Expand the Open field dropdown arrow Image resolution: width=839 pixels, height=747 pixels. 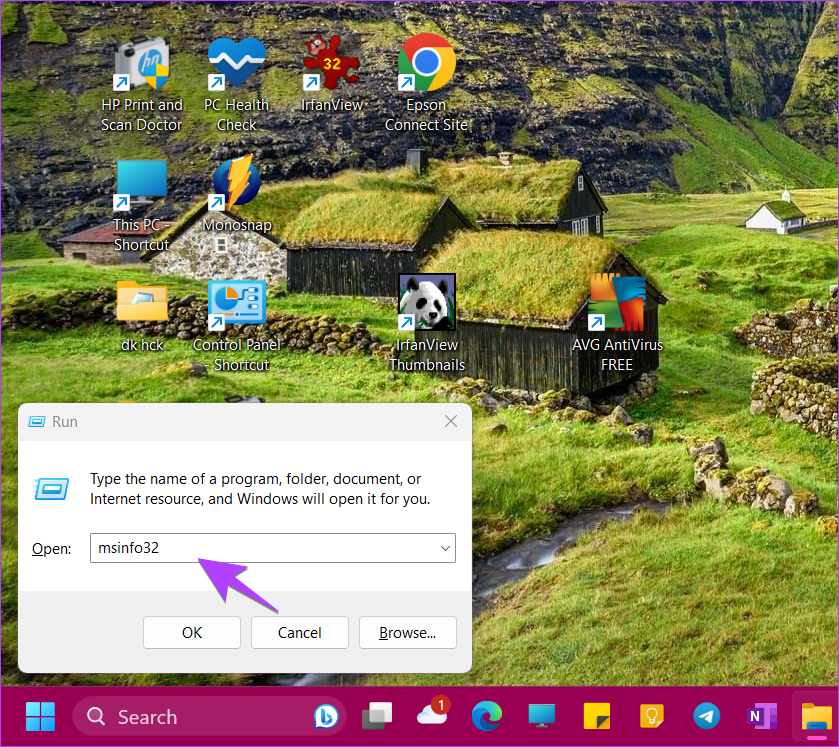pos(444,548)
